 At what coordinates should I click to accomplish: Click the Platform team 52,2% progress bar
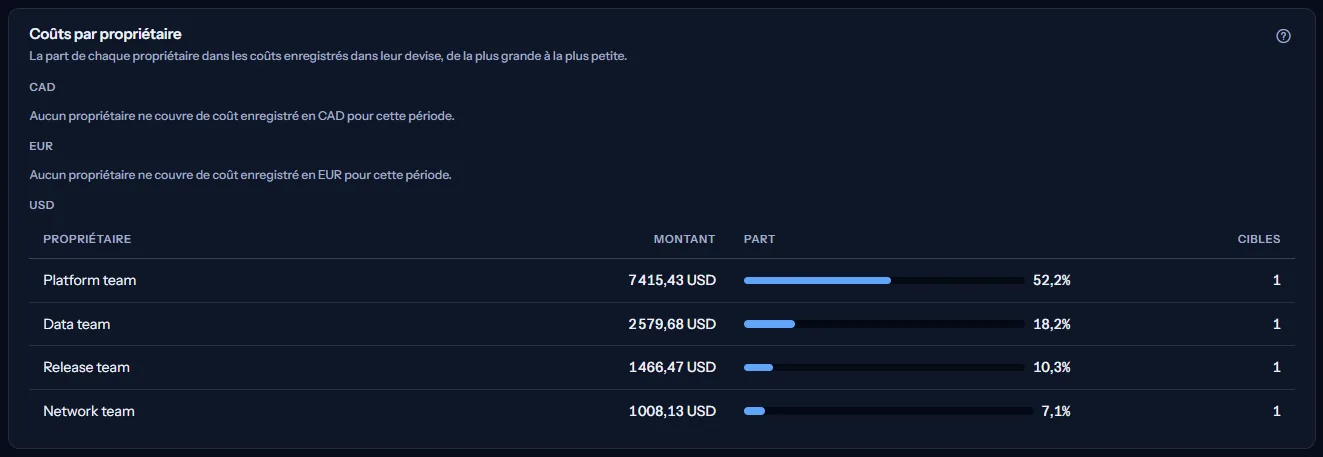coord(888,281)
